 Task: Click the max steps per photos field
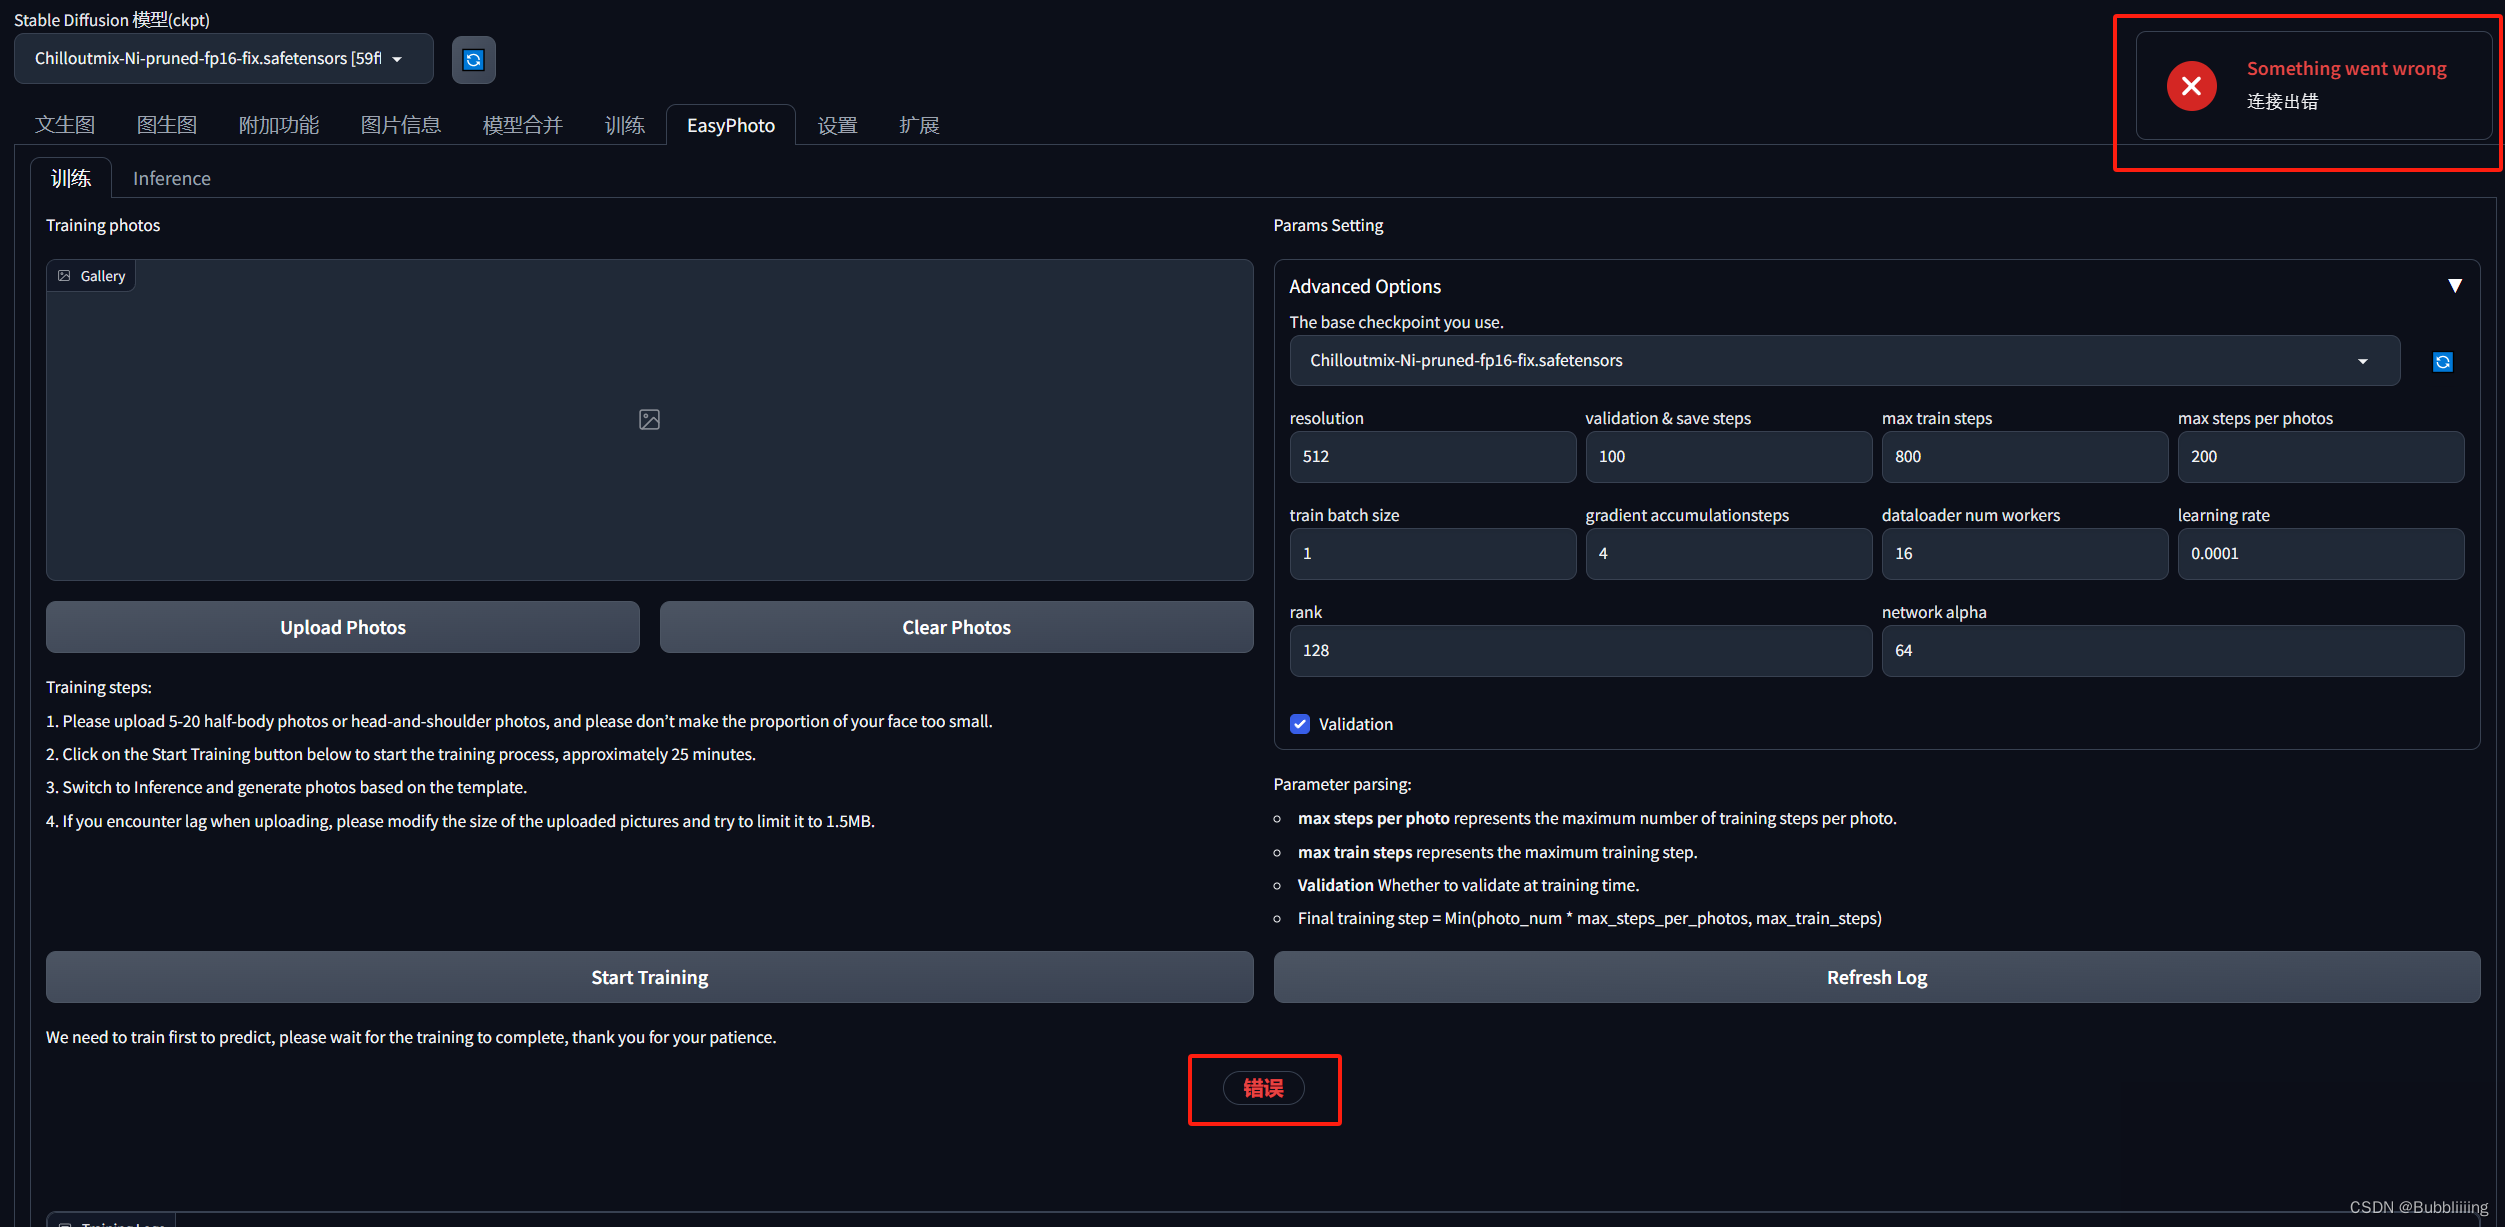[x=2321, y=457]
